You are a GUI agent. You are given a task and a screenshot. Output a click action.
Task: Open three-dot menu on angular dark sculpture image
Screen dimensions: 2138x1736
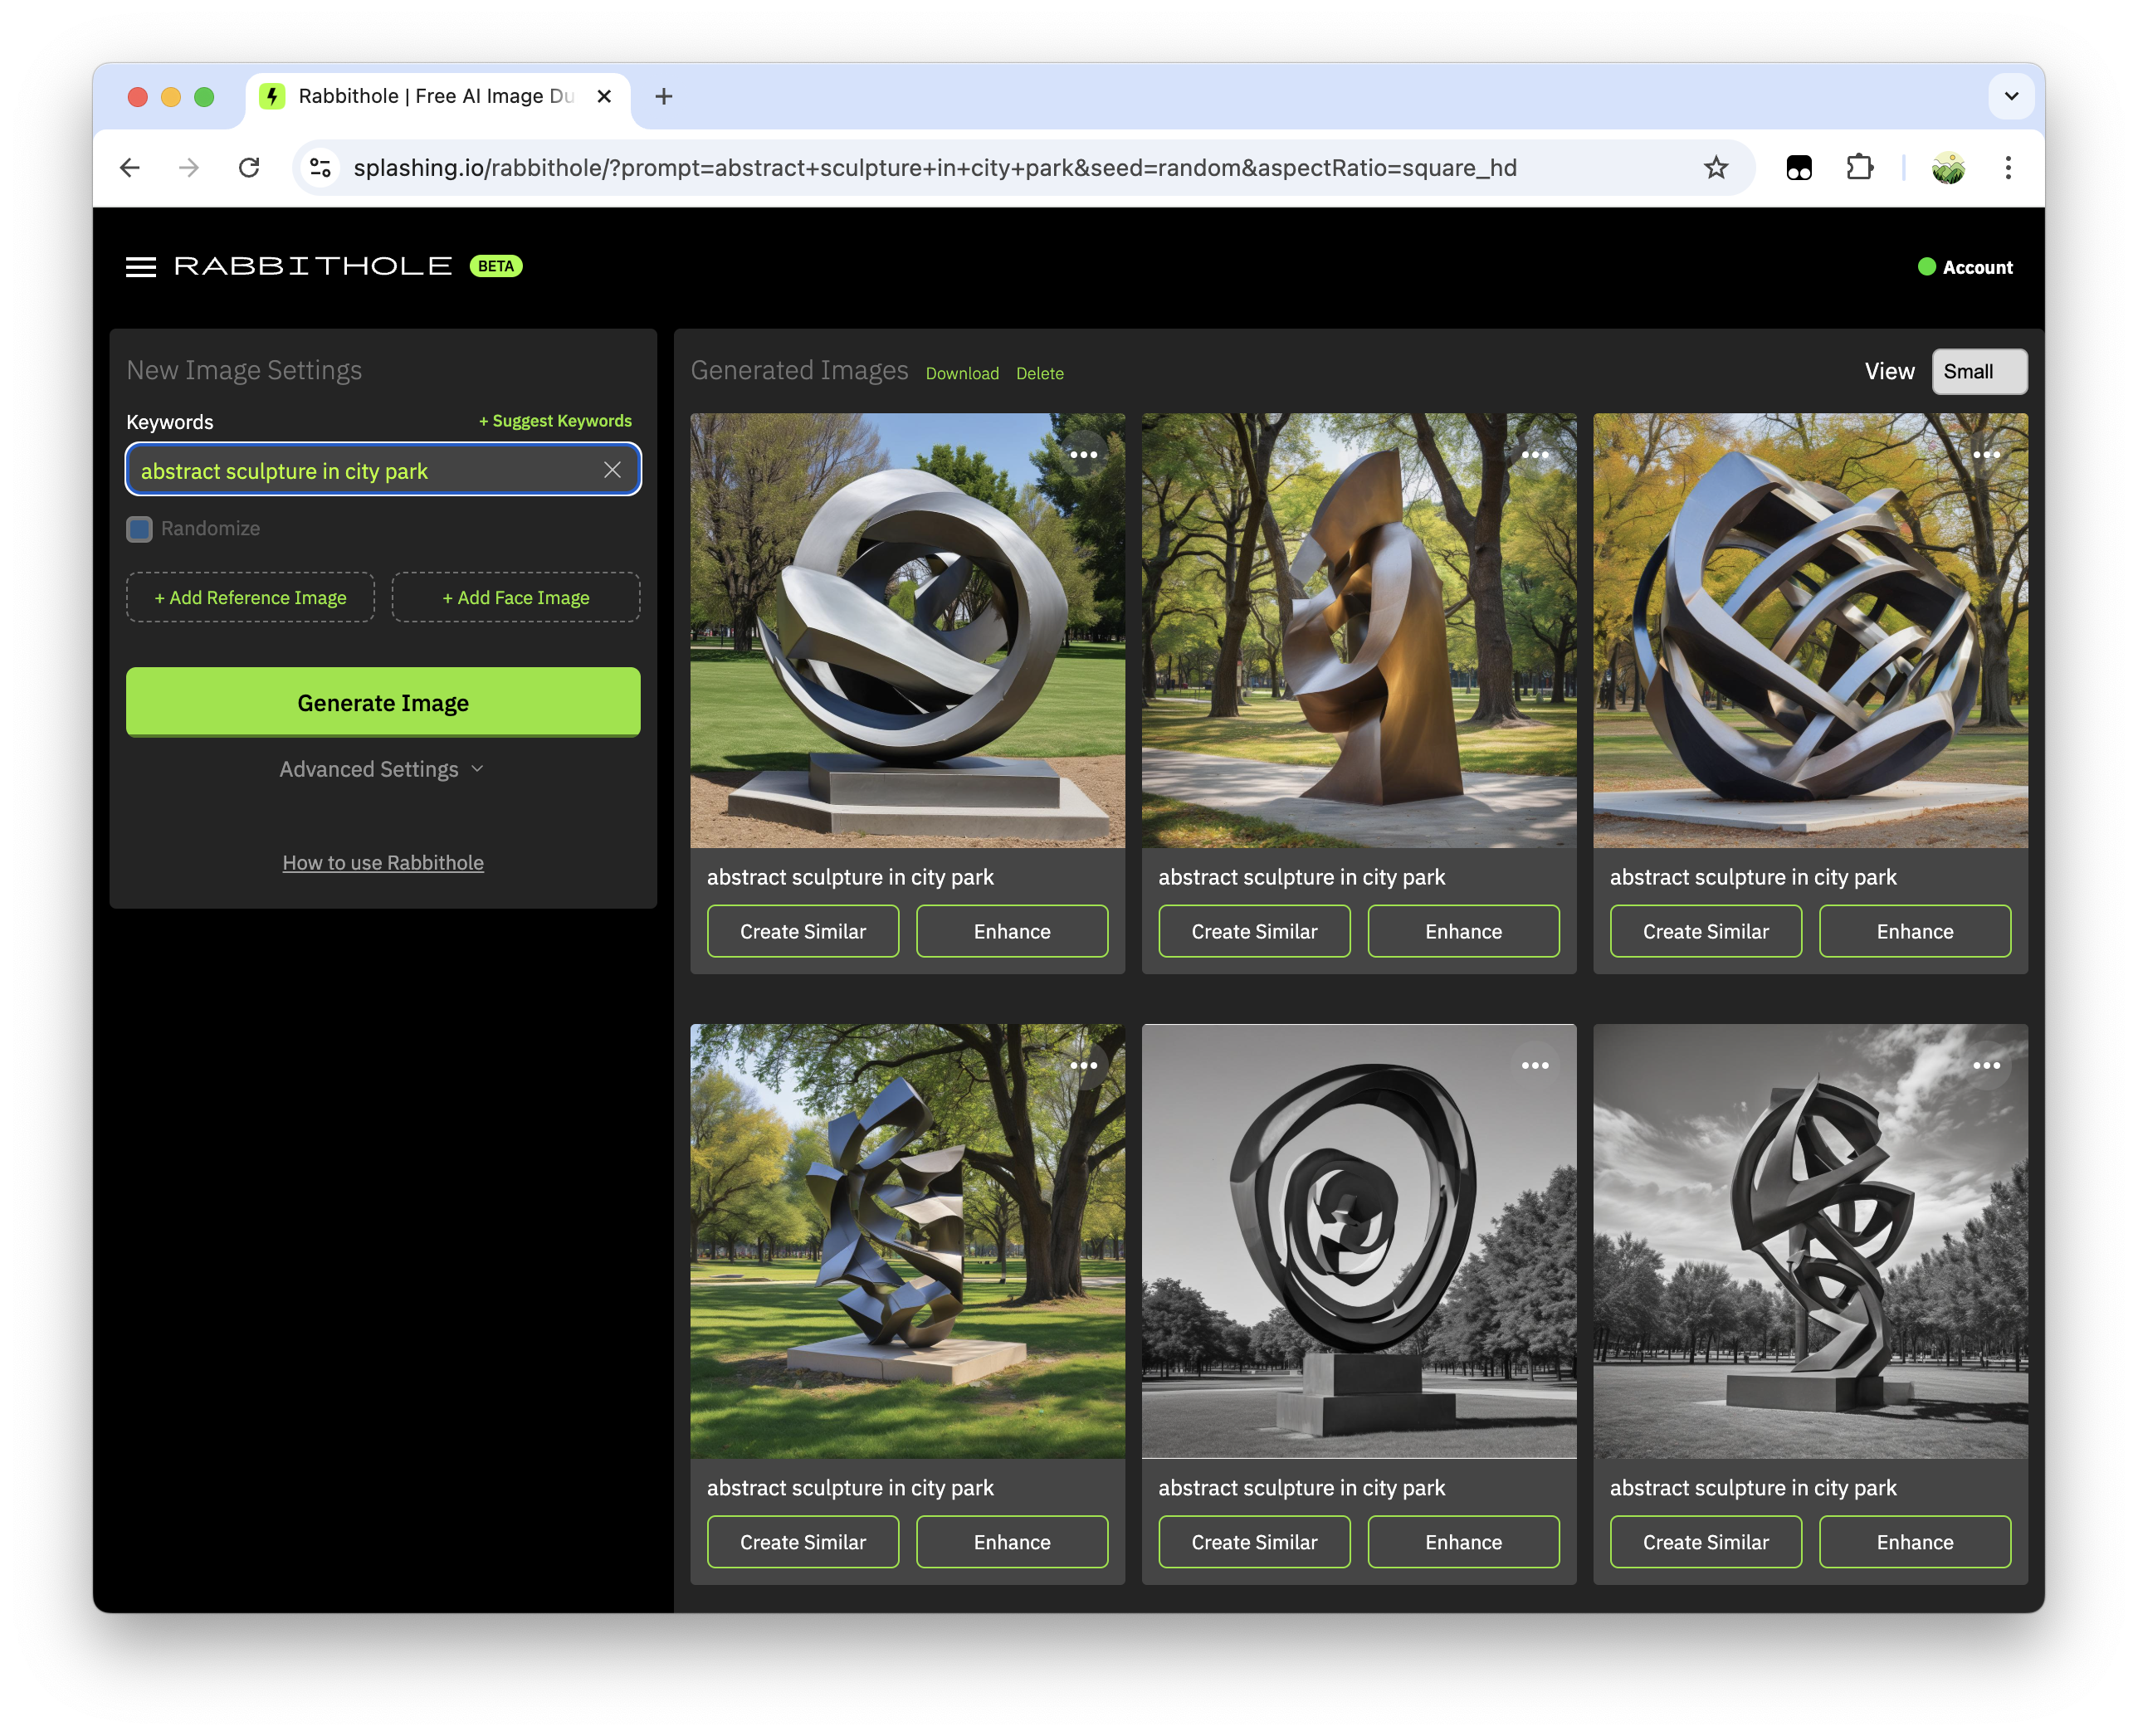tap(1083, 1065)
